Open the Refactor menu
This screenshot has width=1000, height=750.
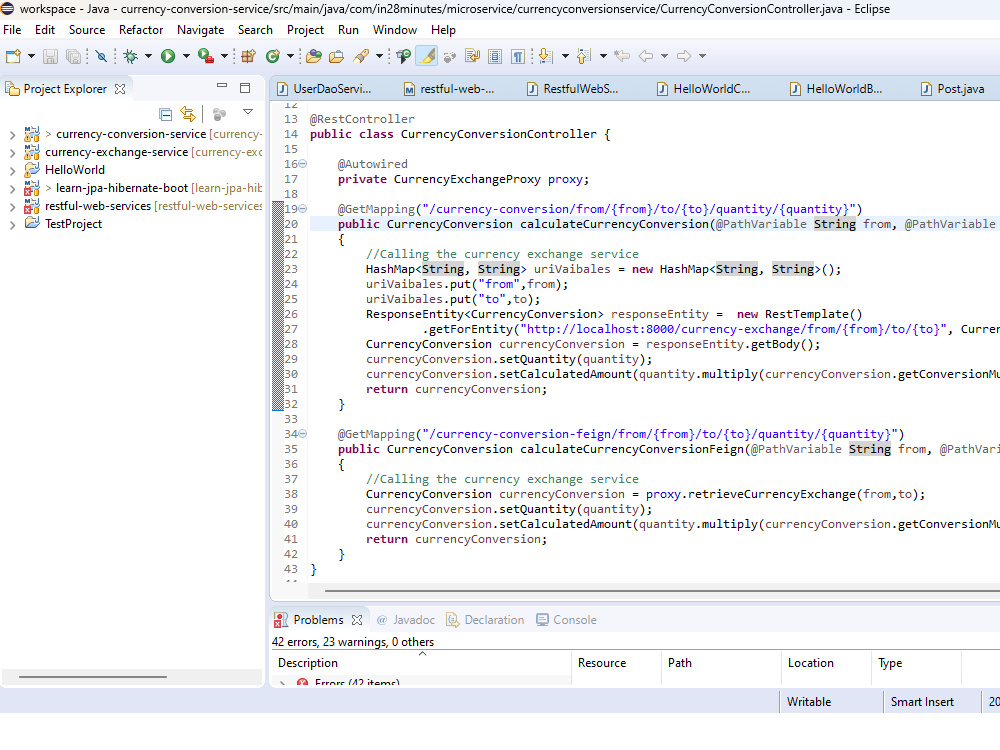point(141,30)
